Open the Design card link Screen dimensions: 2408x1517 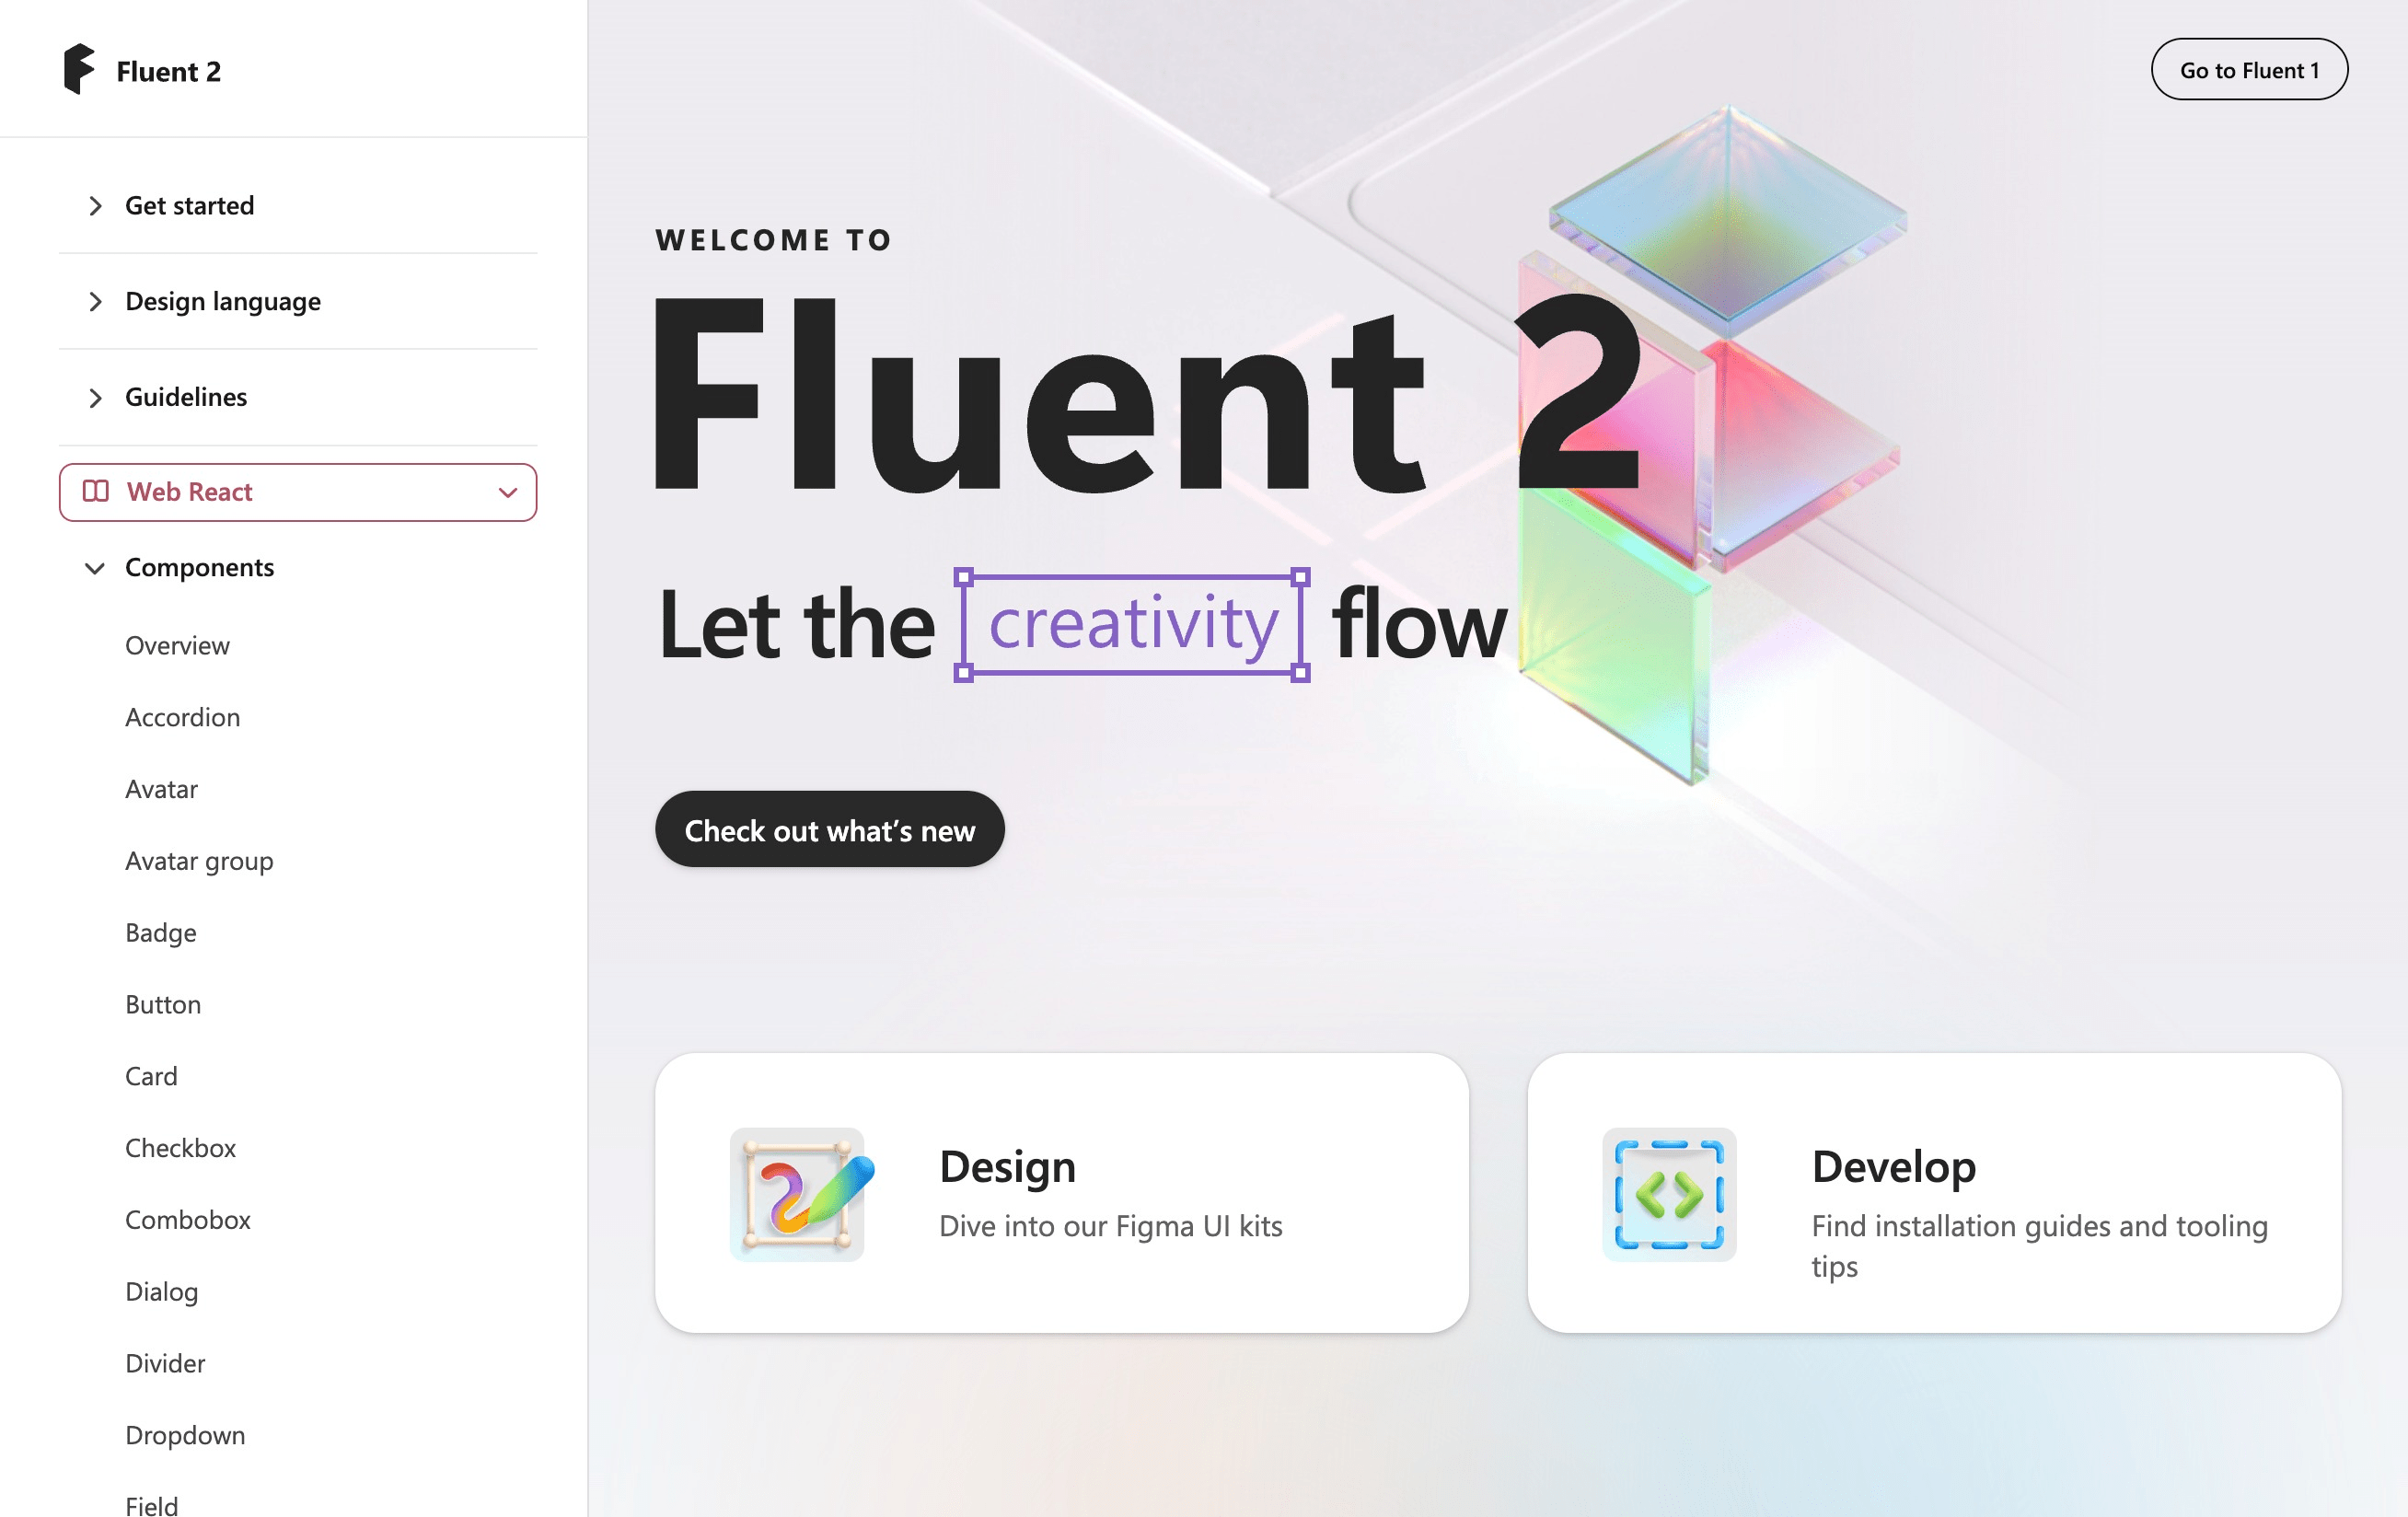[1062, 1194]
